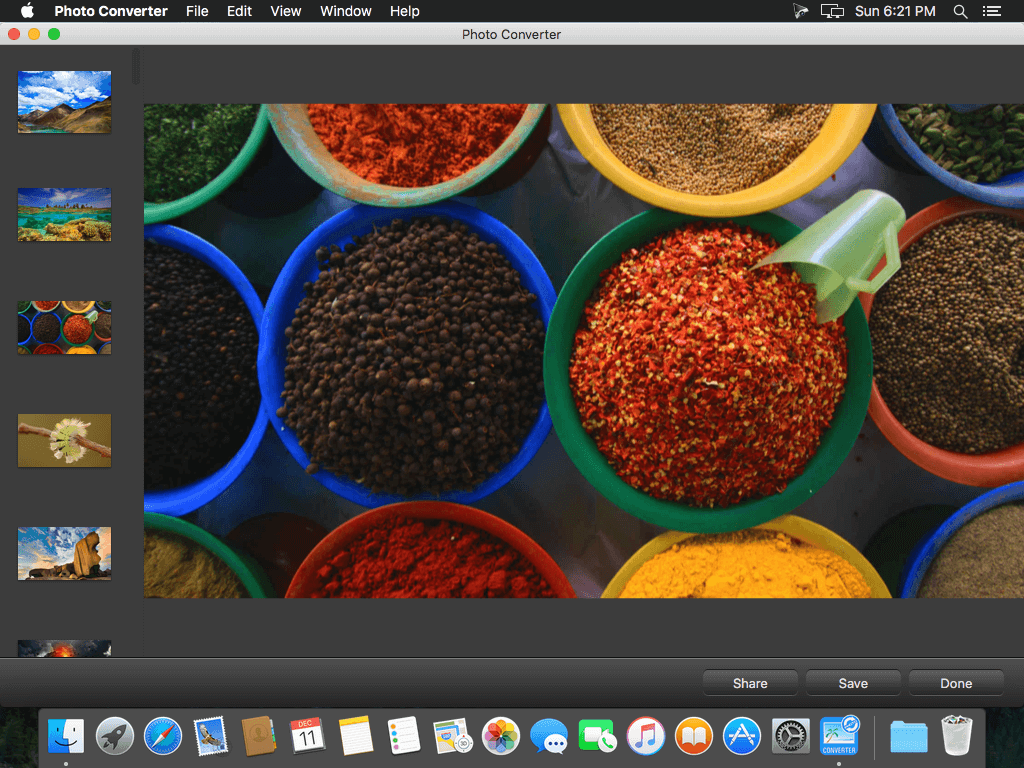Open the Edit menu
The height and width of the screenshot is (768, 1024).
click(239, 11)
